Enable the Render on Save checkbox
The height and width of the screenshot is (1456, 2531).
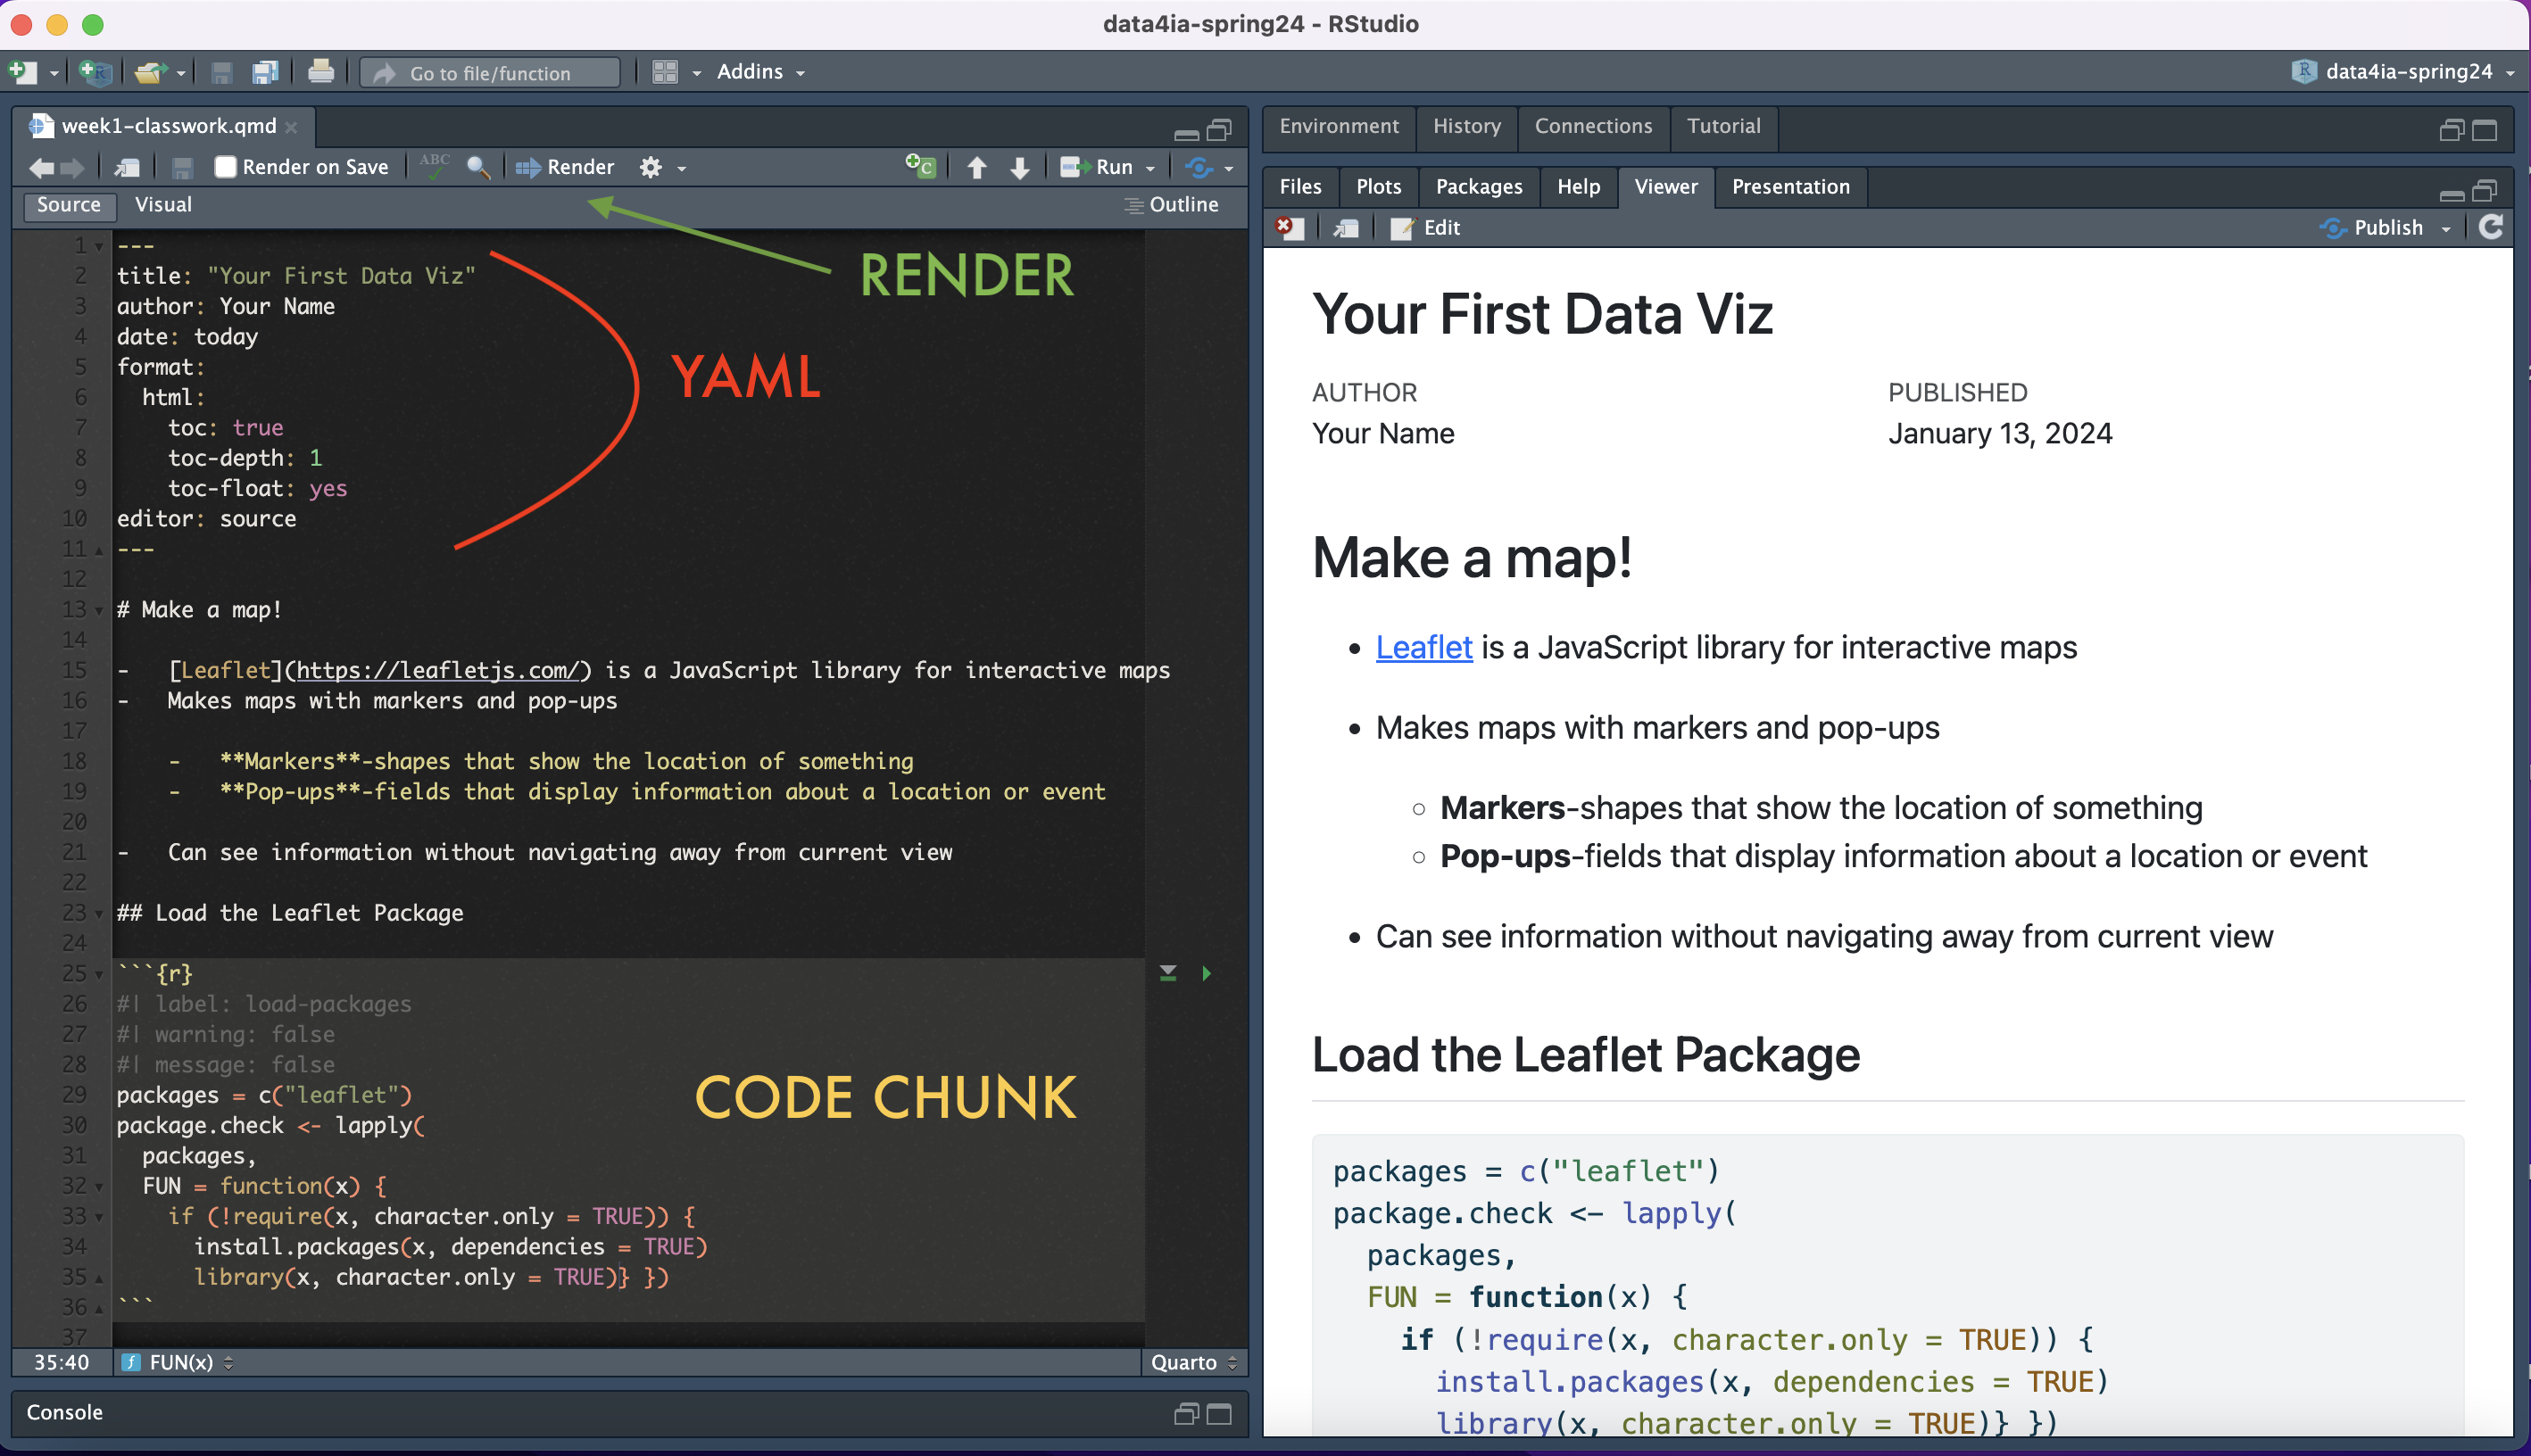(226, 167)
